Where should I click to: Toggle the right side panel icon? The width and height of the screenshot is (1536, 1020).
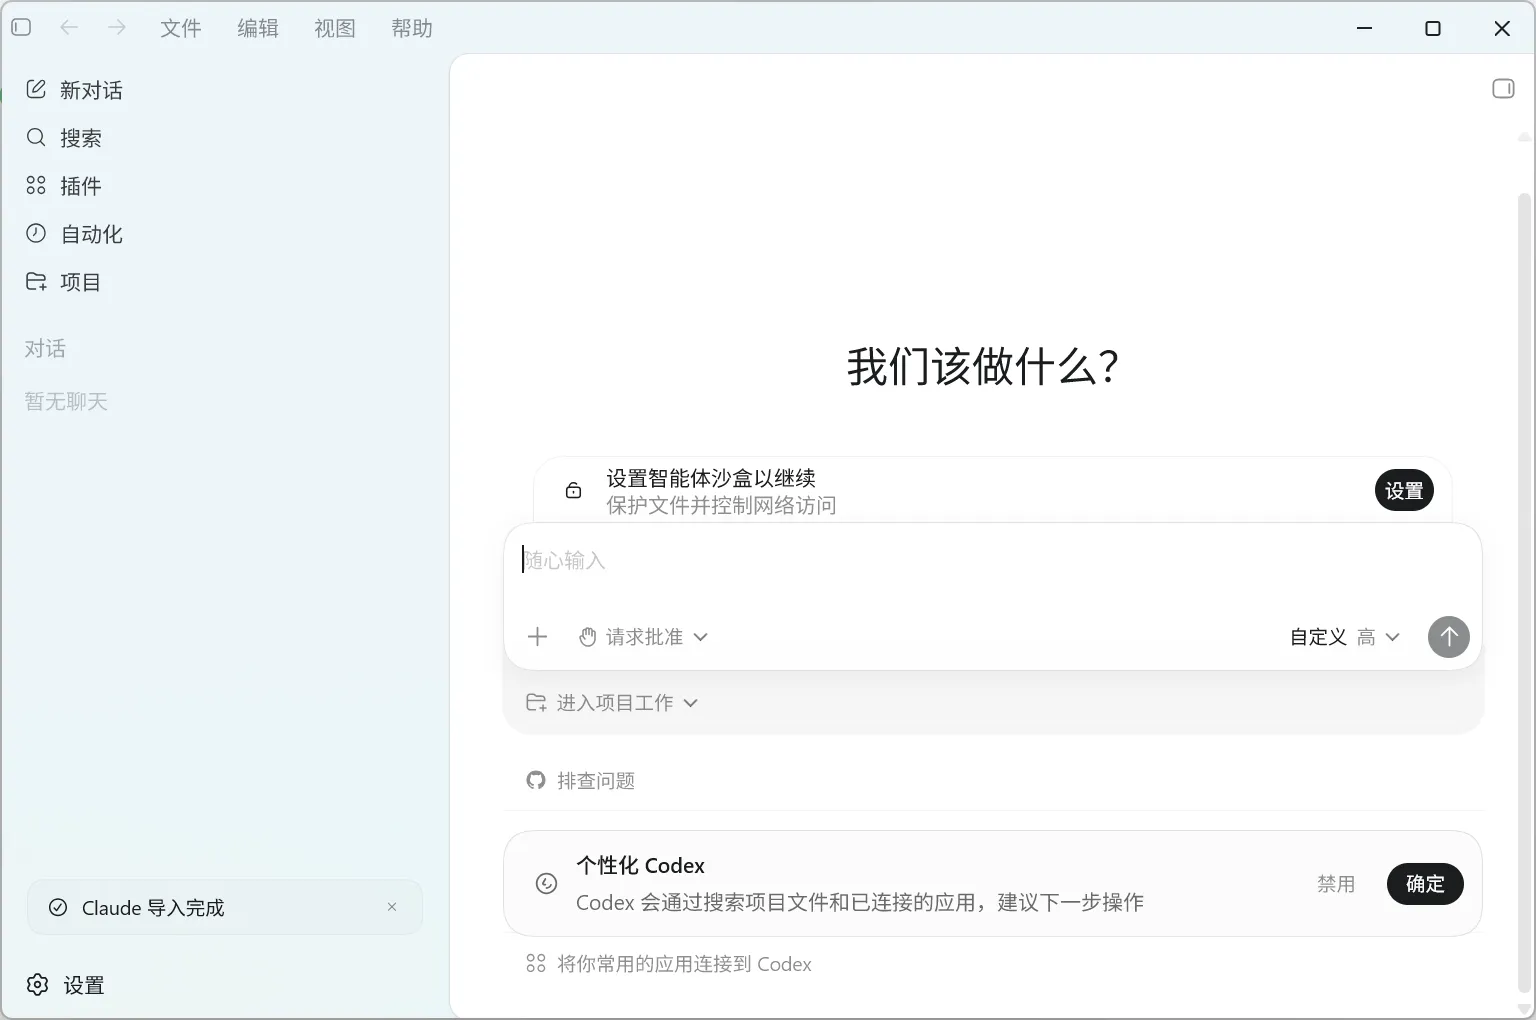click(1503, 88)
